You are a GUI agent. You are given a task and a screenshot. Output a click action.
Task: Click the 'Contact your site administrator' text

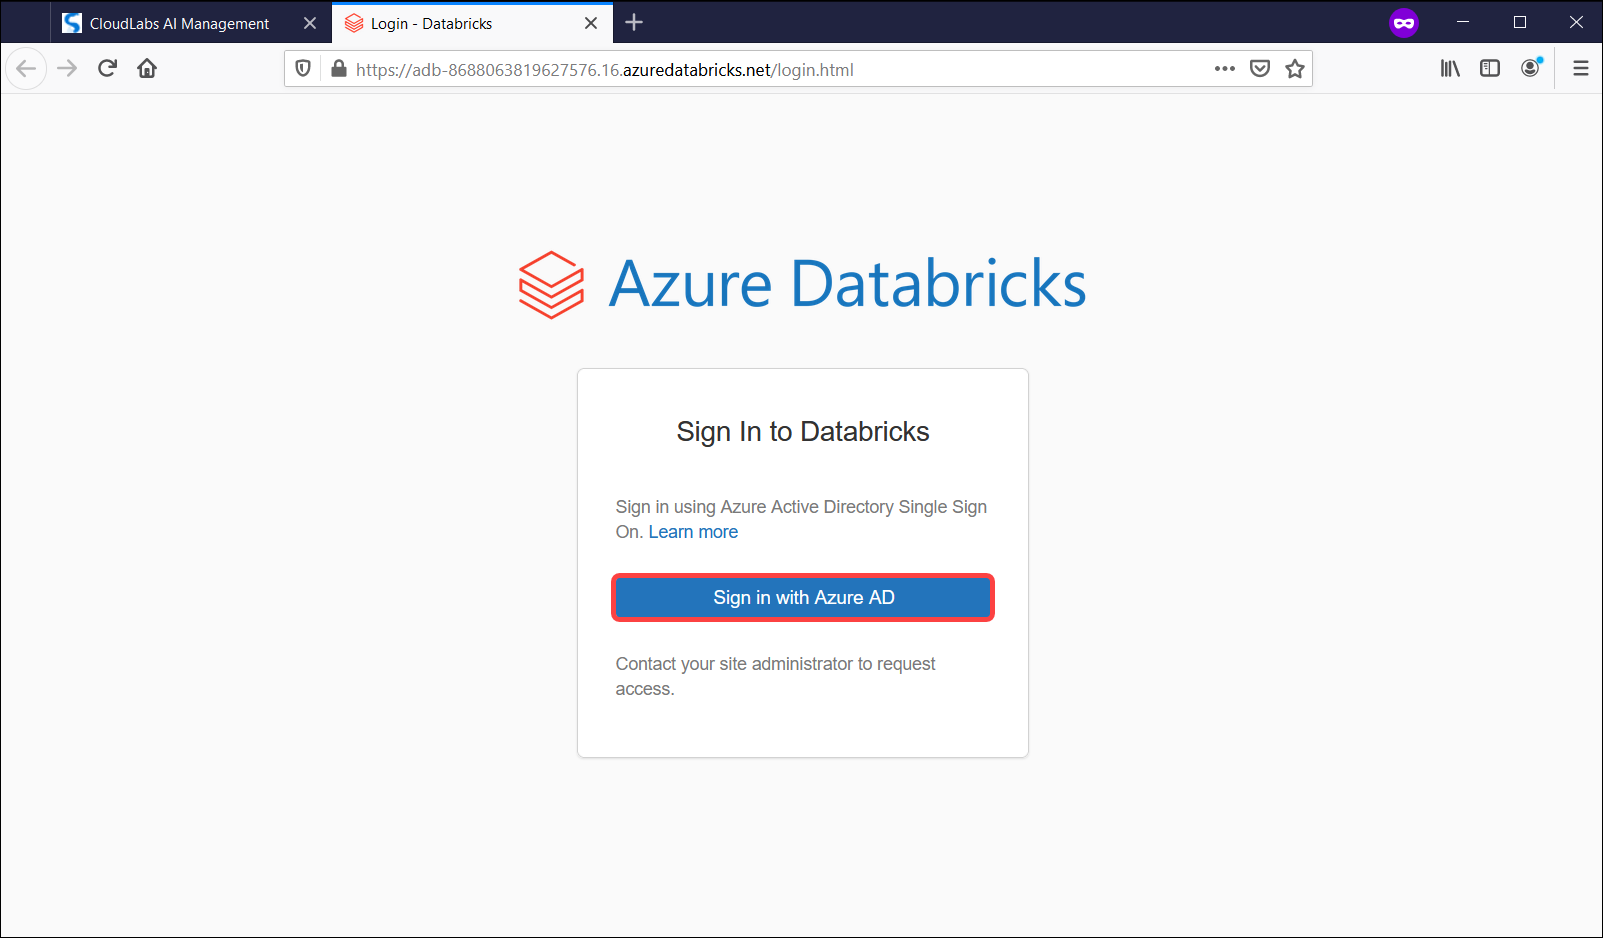pyautogui.click(x=776, y=676)
